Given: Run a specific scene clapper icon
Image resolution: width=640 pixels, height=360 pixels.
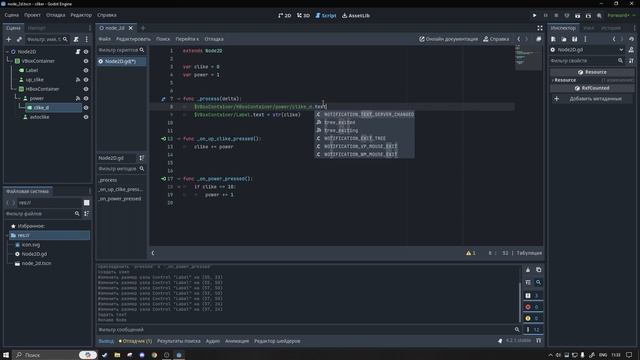Looking at the screenshot, I should pyautogui.click(x=588, y=16).
